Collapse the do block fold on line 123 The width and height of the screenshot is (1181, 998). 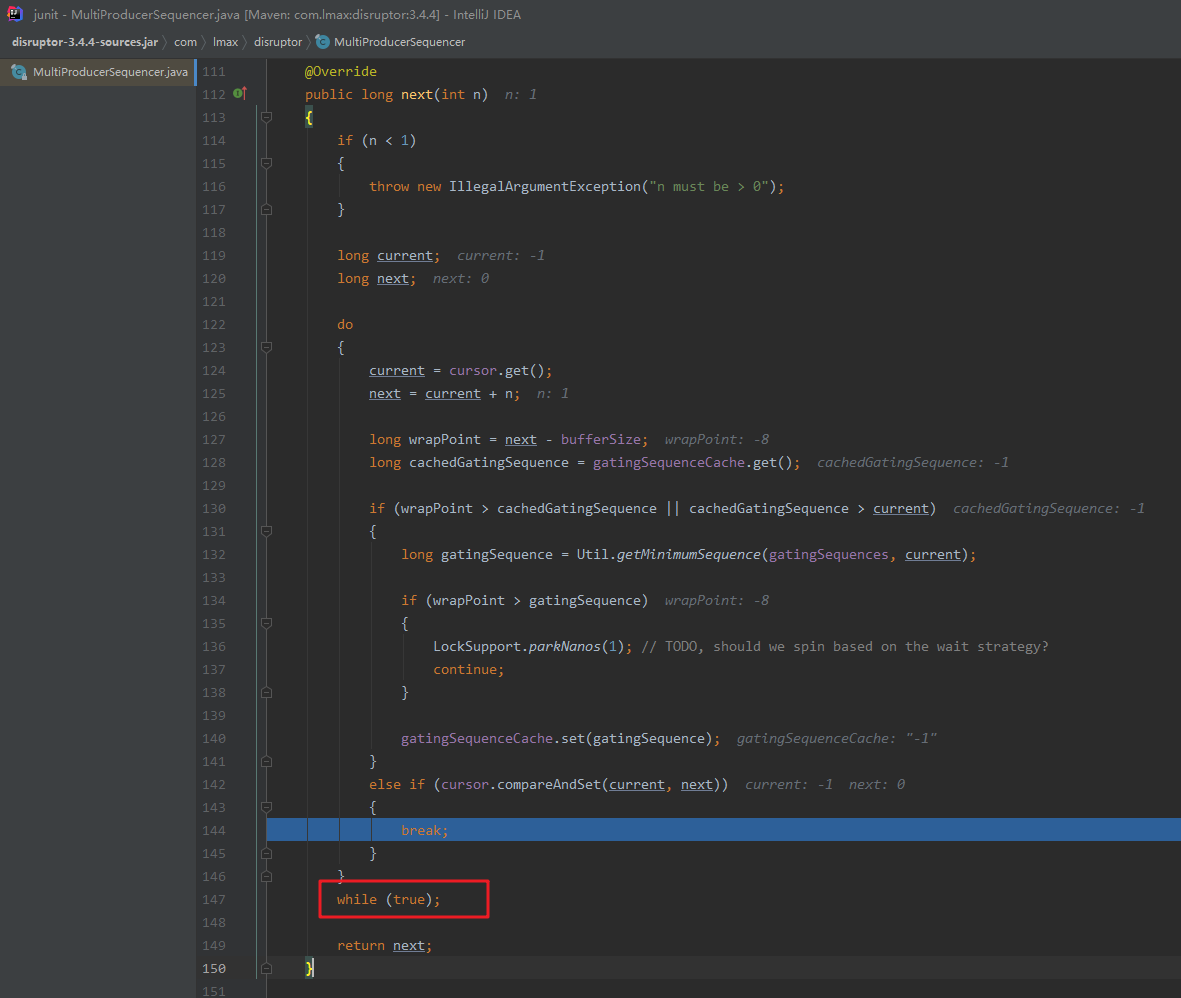(266, 347)
